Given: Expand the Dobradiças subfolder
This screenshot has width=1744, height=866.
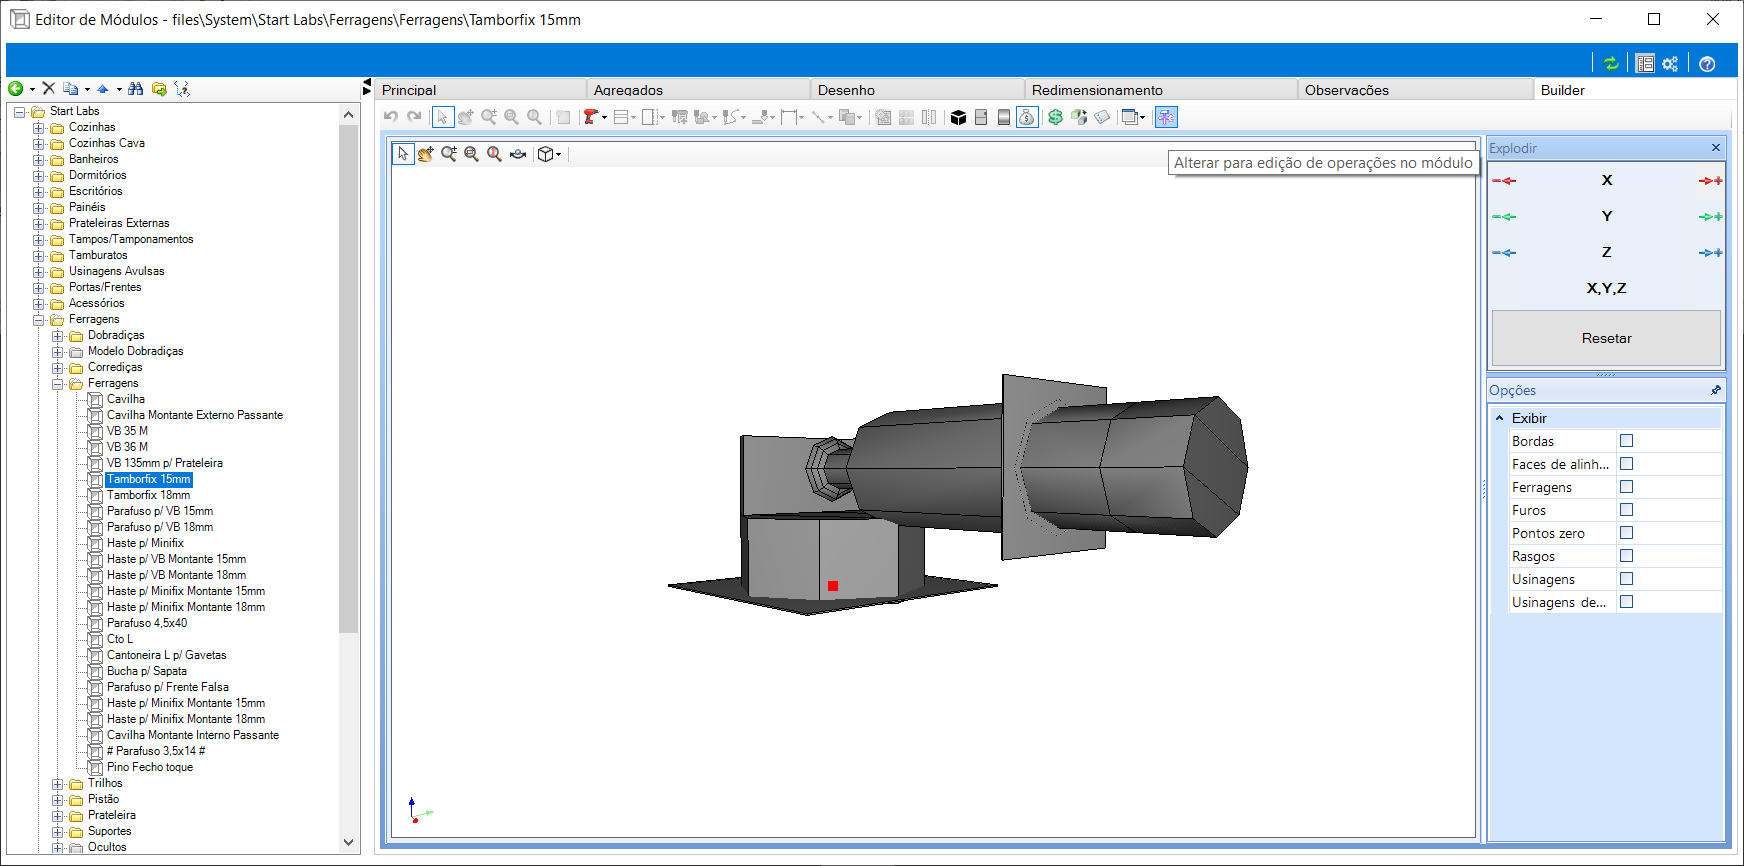Looking at the screenshot, I should (57, 336).
